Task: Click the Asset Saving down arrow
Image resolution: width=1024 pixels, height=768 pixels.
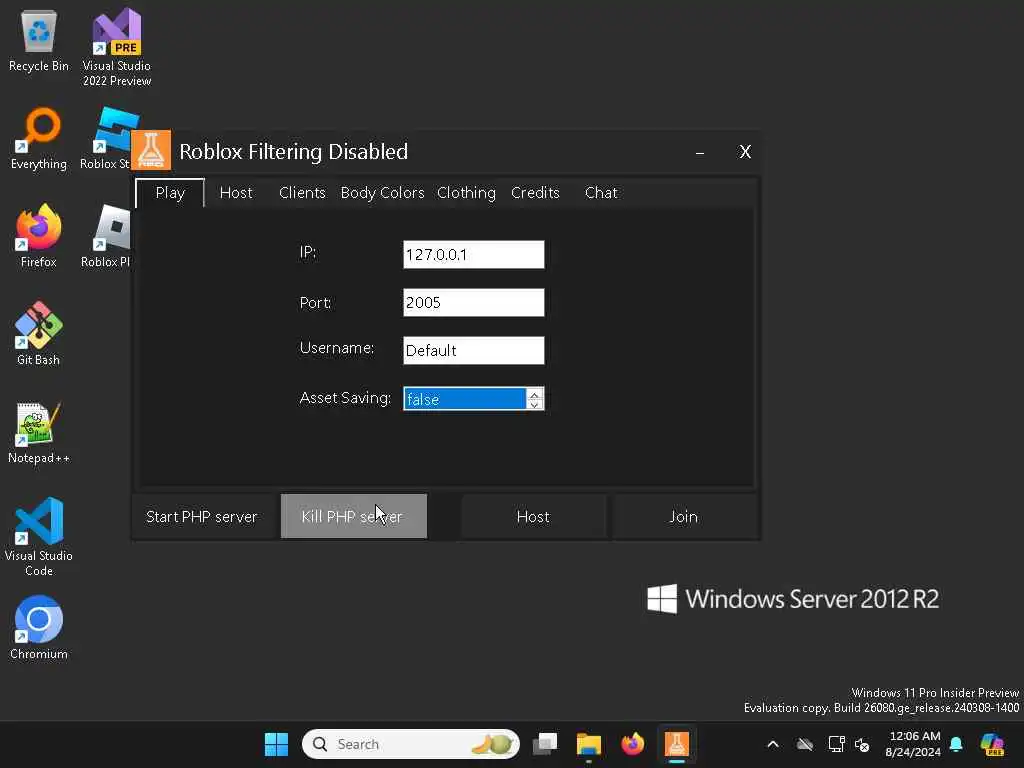Action: point(534,404)
